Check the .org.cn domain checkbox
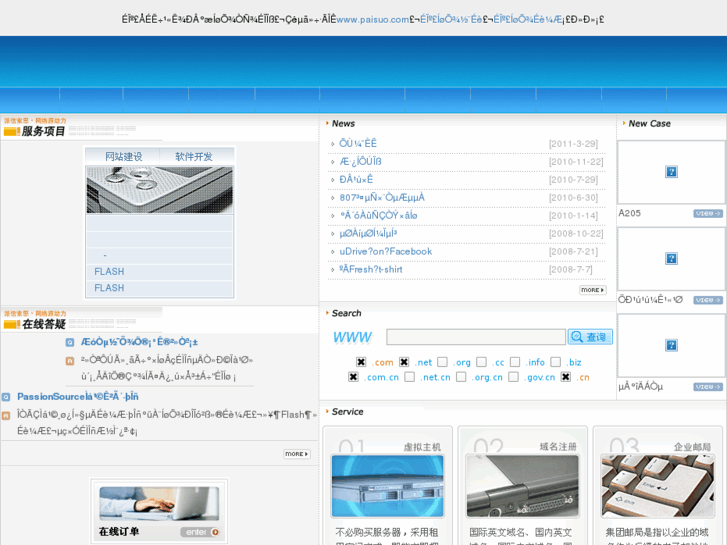The image size is (727, 545). 461,377
